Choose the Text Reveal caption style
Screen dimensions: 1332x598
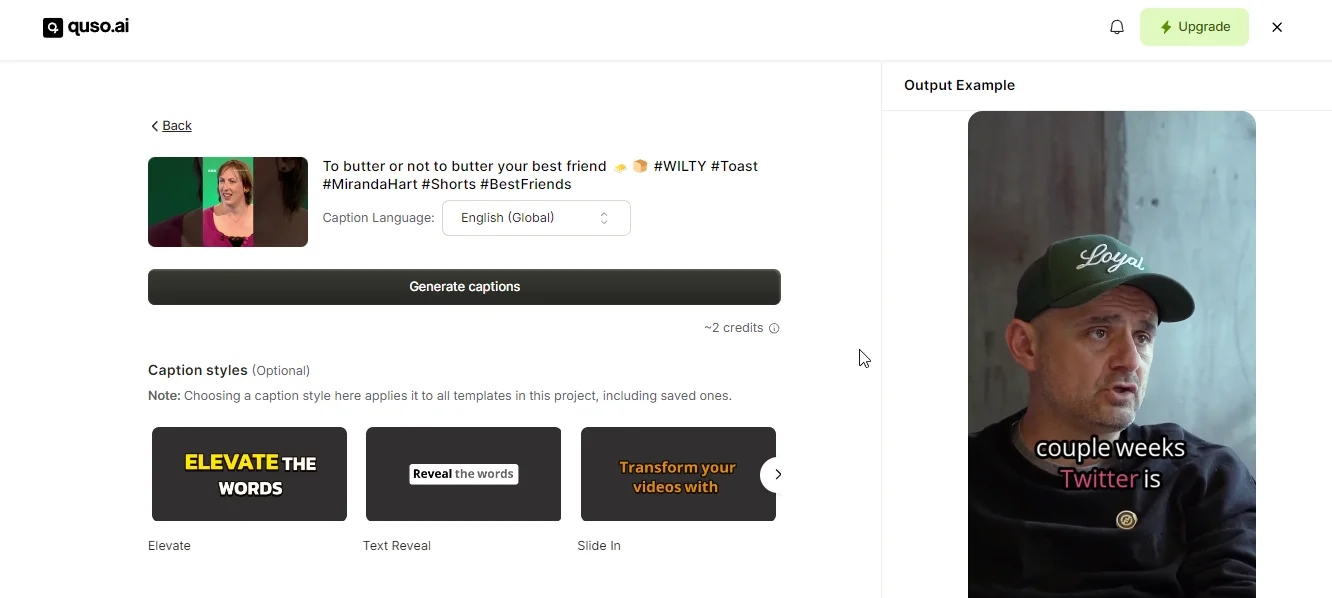pyautogui.click(x=463, y=474)
